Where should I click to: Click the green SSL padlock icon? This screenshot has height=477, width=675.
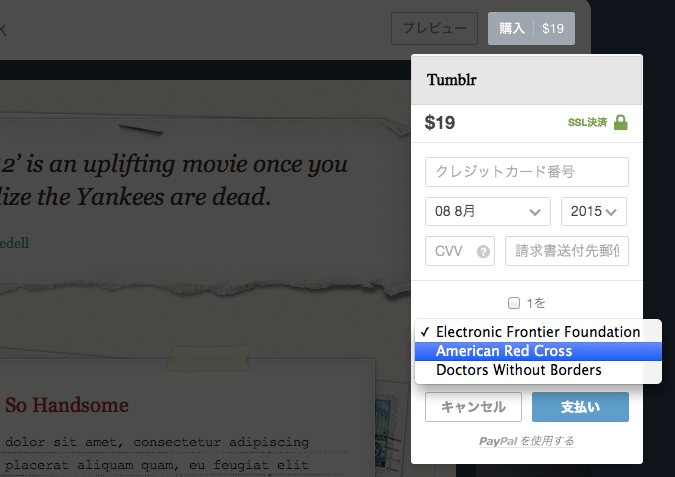coord(620,122)
